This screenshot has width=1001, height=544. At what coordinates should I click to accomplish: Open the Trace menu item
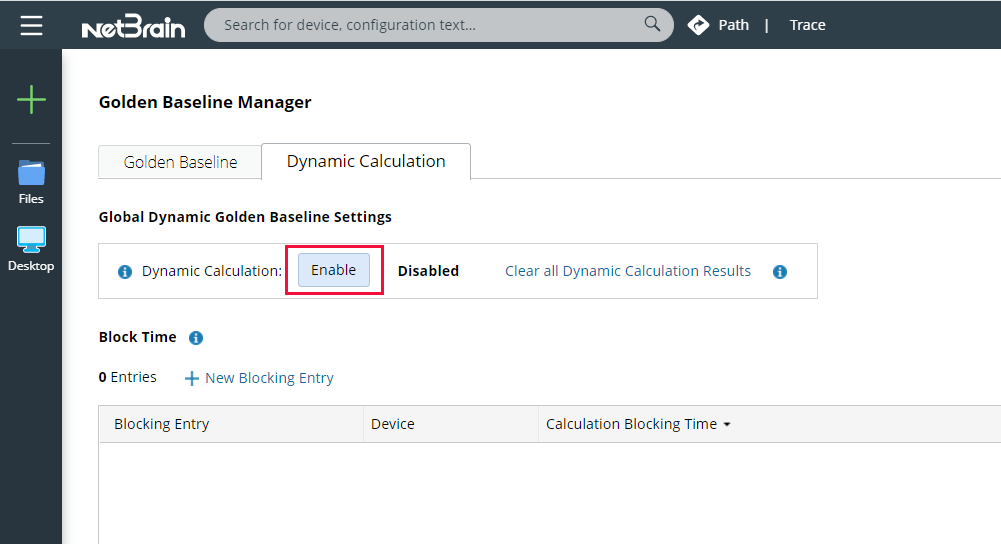click(808, 25)
